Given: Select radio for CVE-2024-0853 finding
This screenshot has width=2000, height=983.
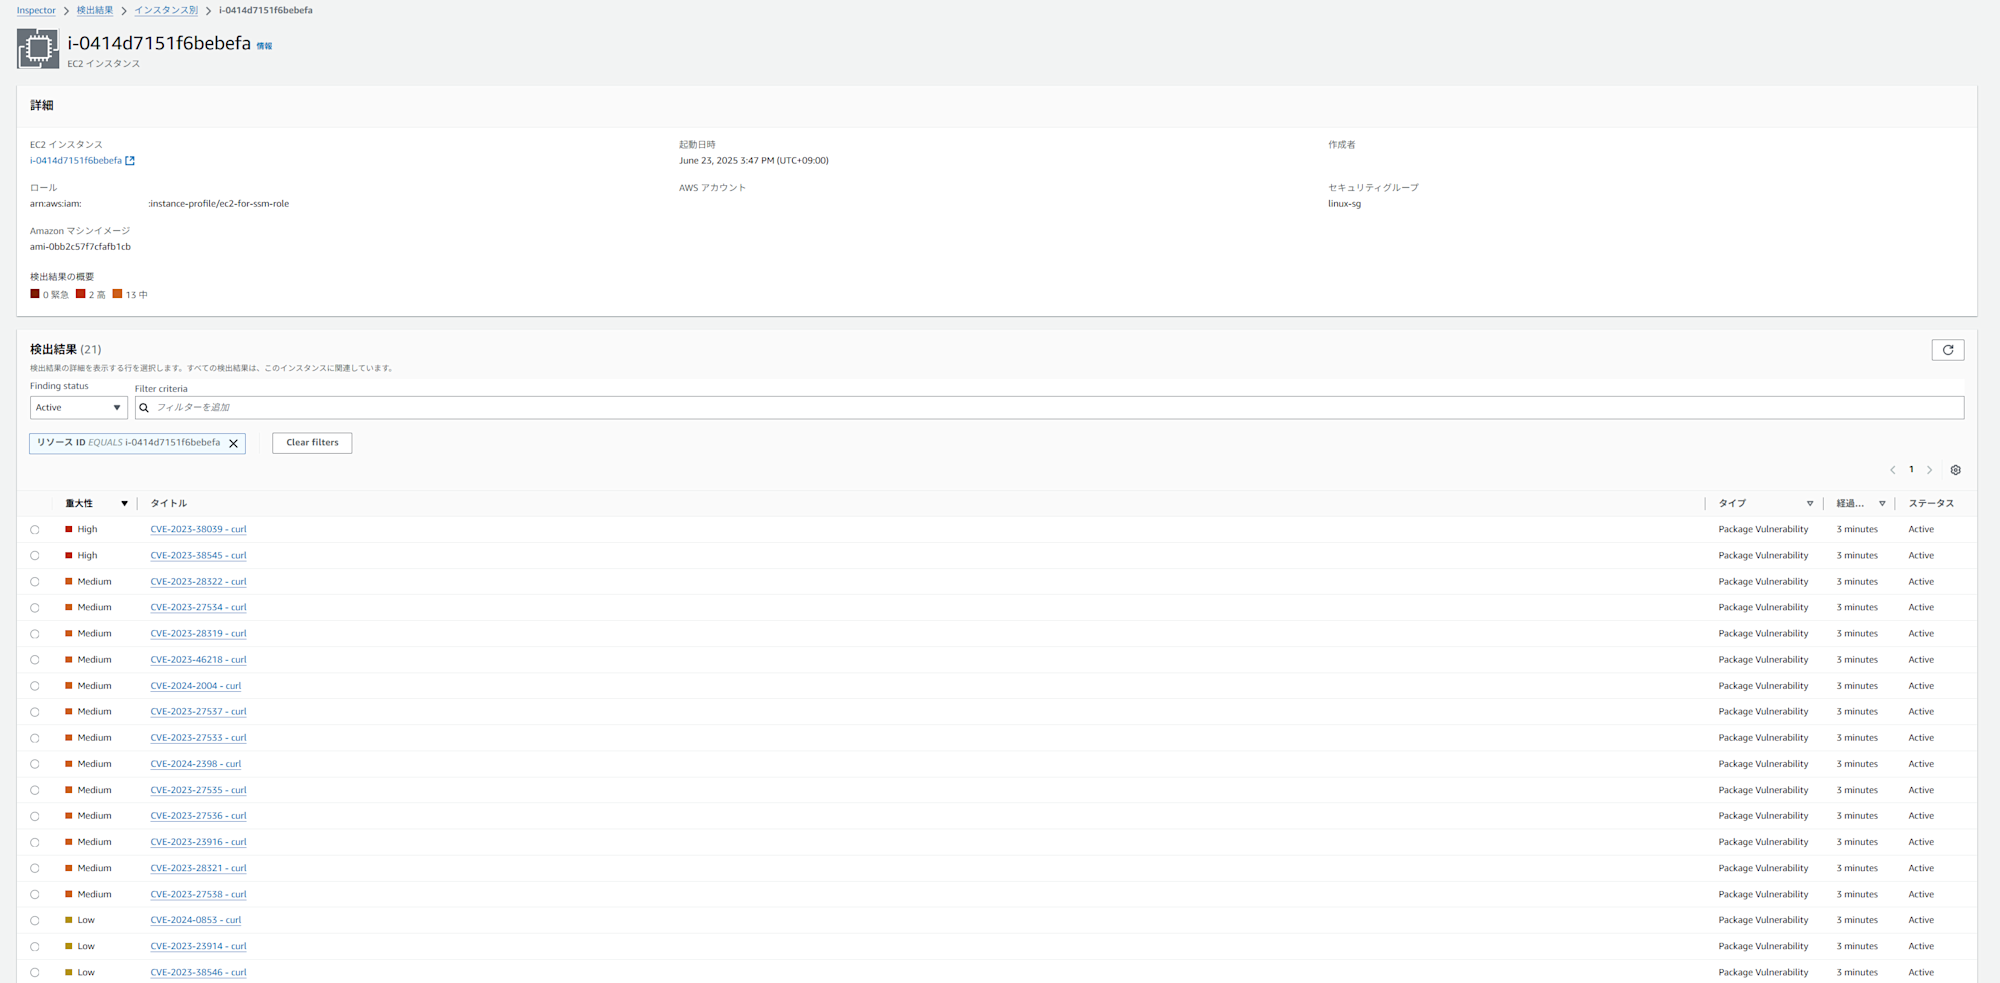Looking at the screenshot, I should (35, 921).
